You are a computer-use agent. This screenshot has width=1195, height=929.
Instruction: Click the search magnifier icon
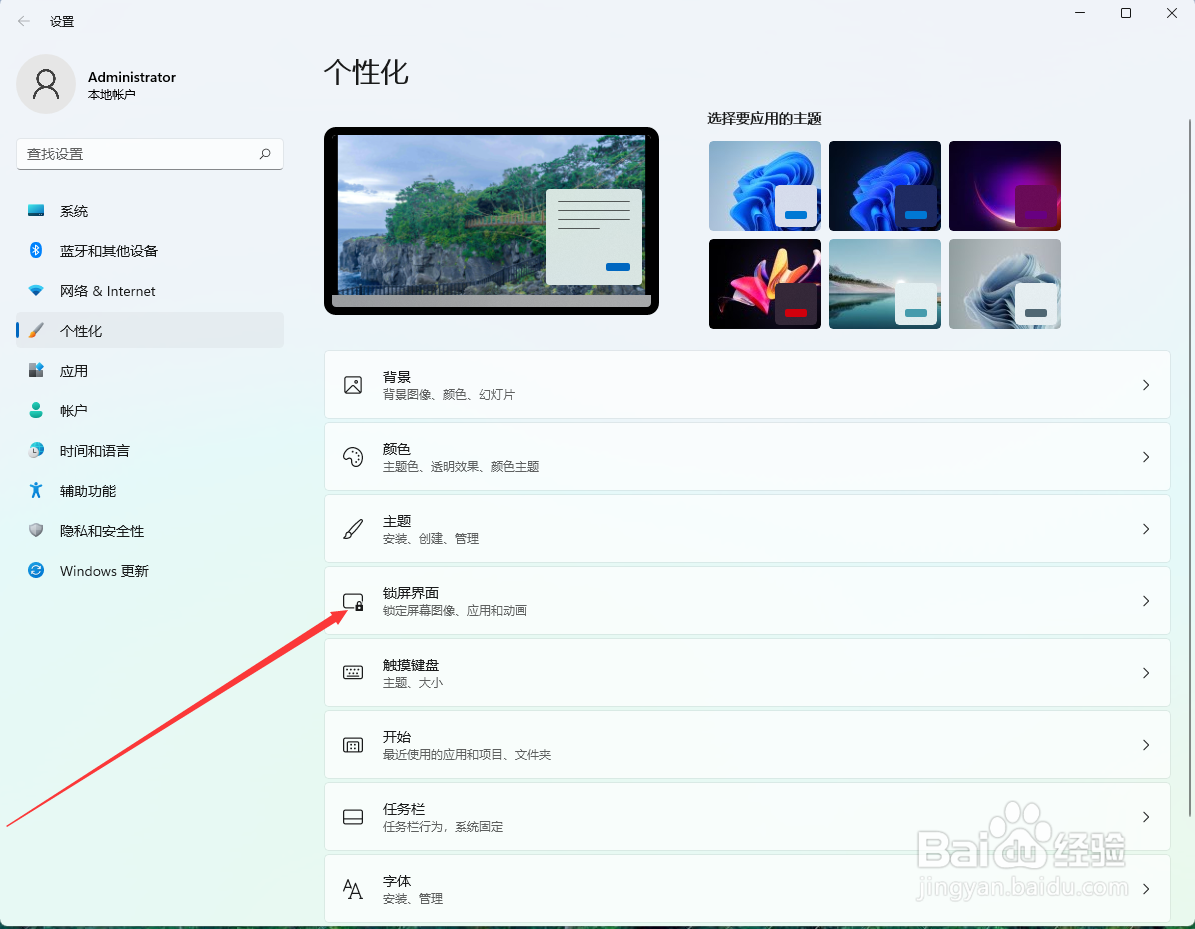coord(264,154)
